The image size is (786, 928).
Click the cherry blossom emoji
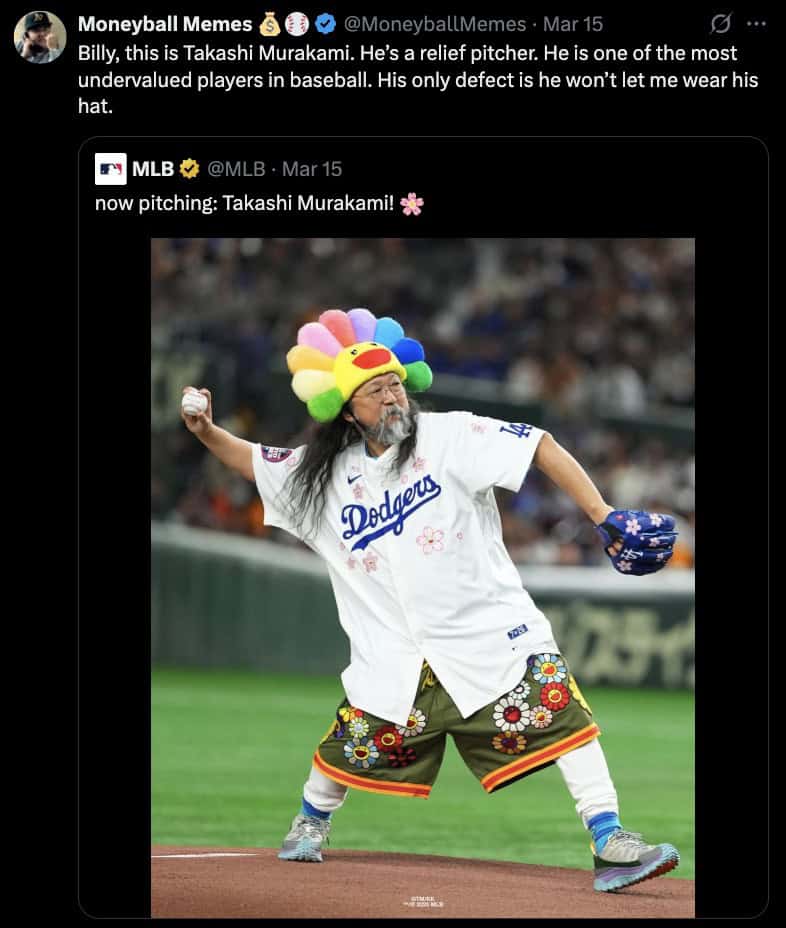pyautogui.click(x=411, y=204)
